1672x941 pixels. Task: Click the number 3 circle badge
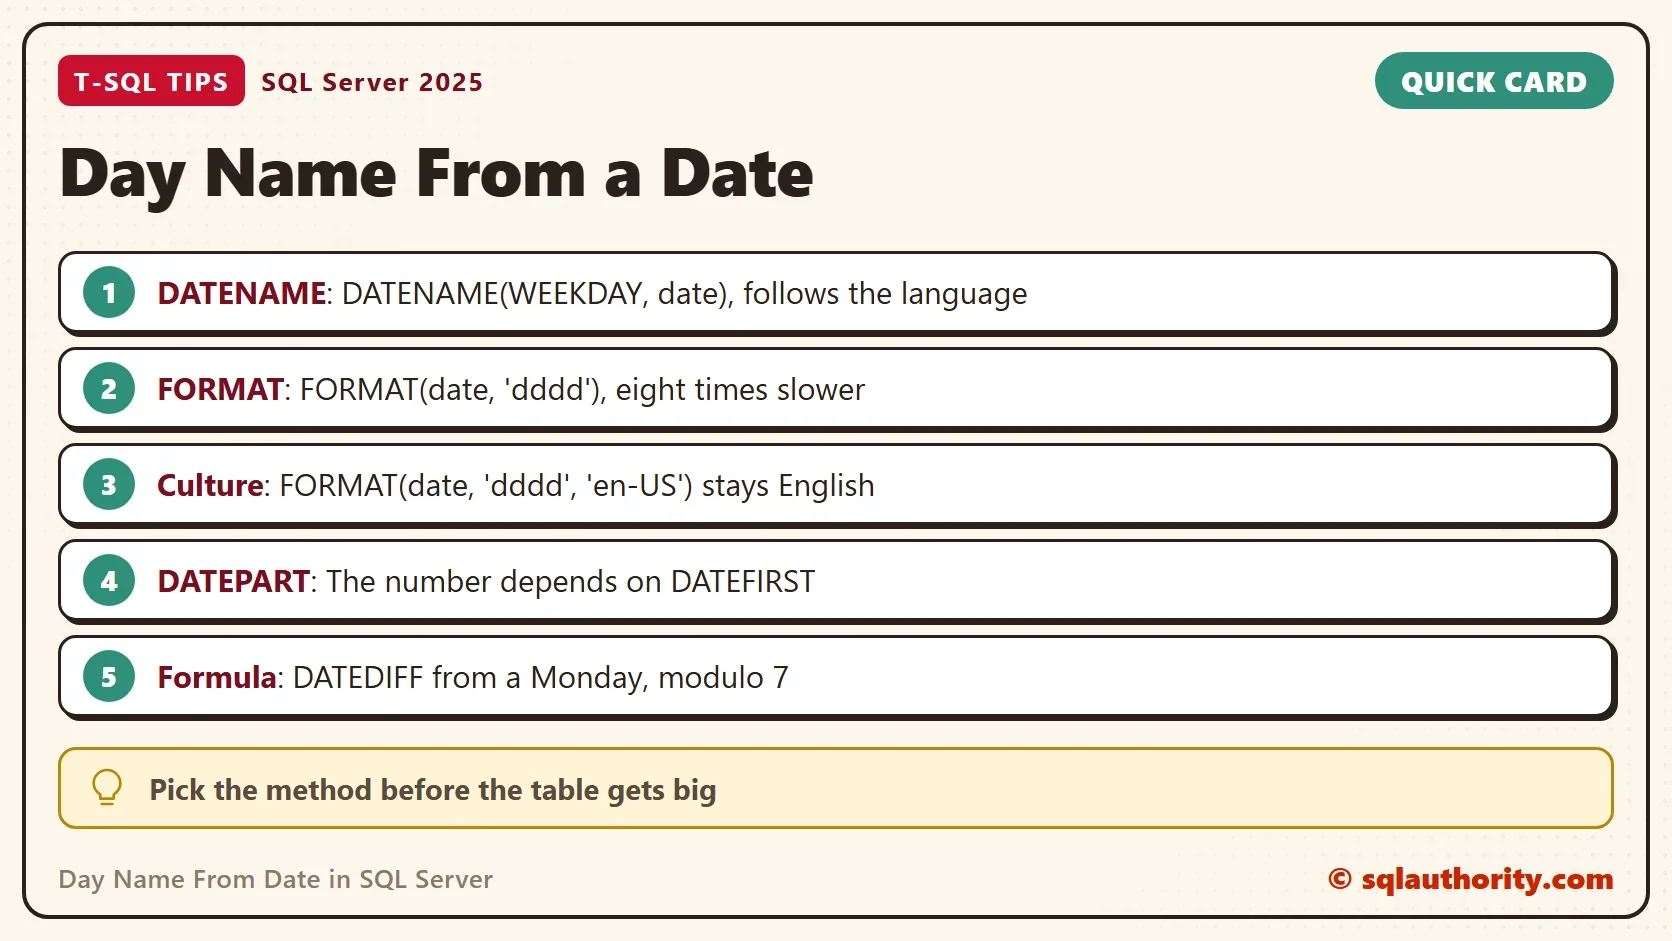click(109, 485)
